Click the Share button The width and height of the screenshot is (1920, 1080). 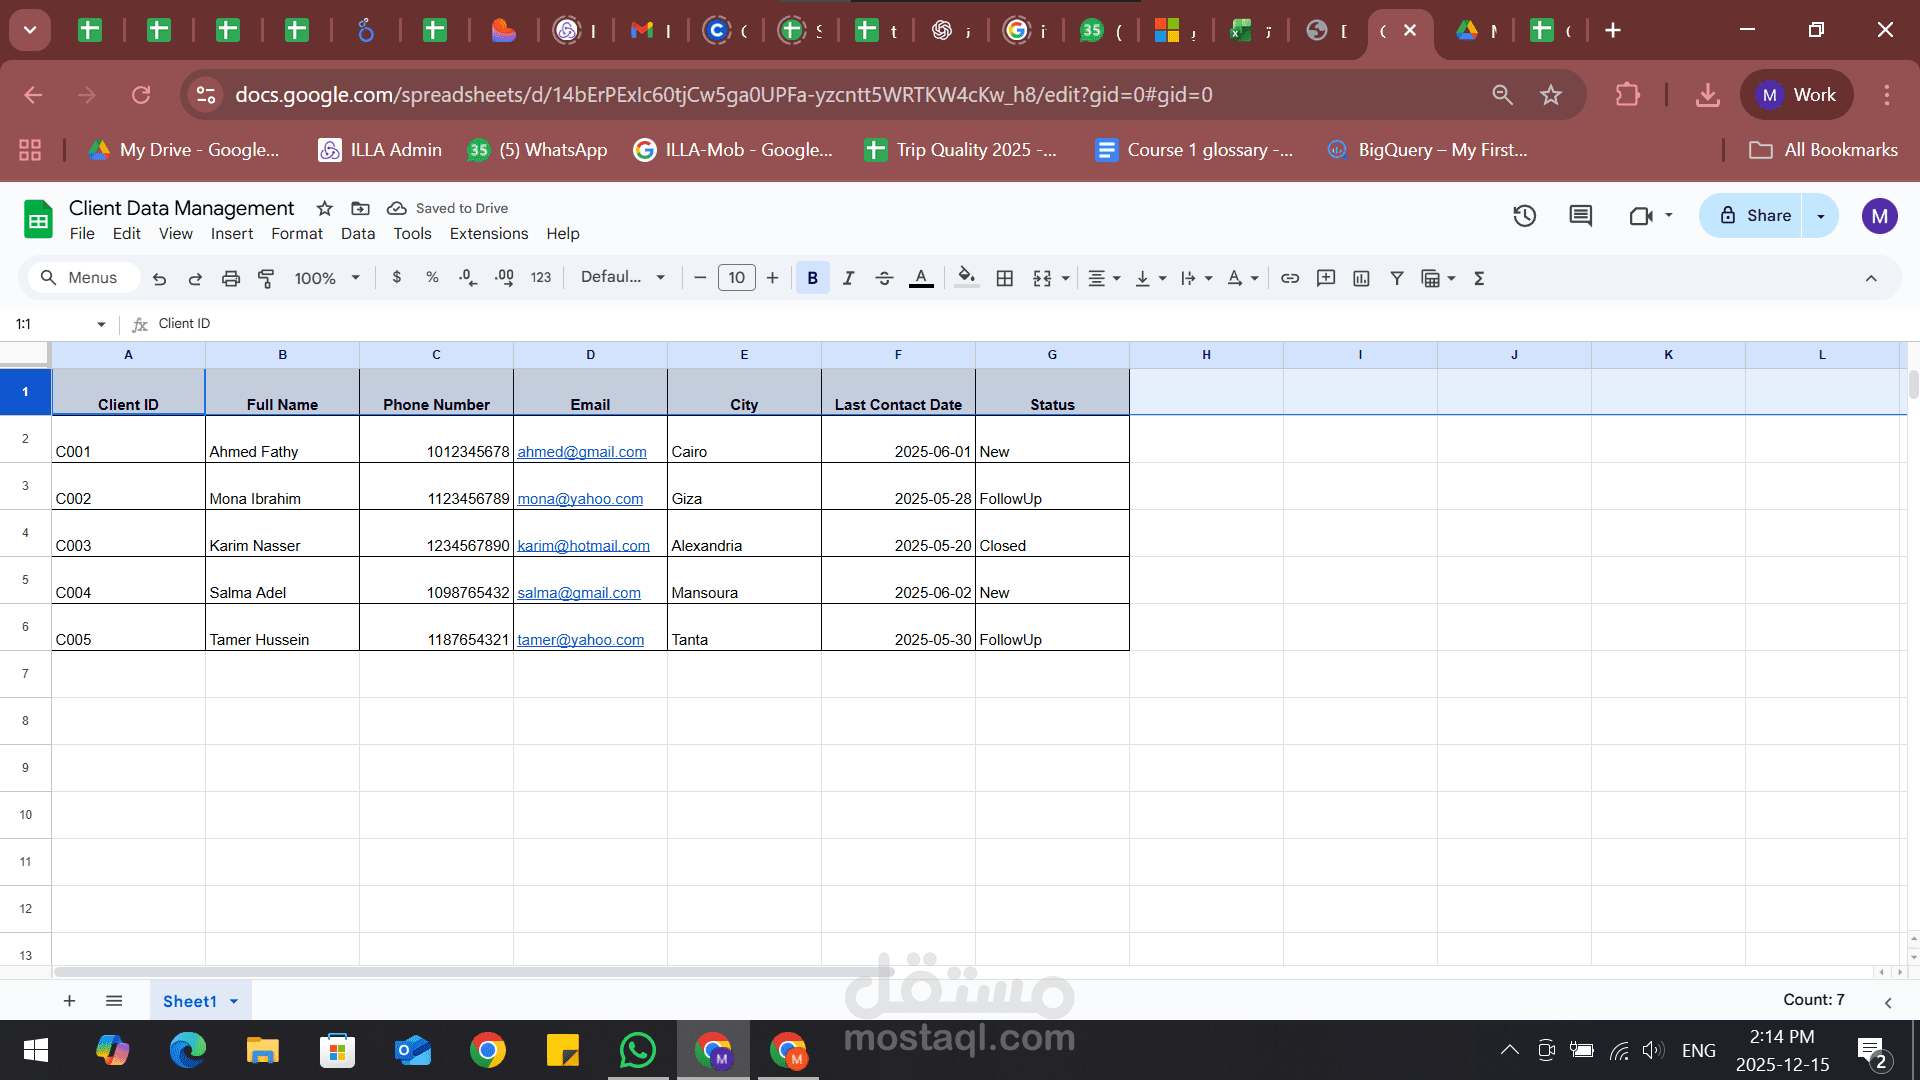tap(1755, 215)
